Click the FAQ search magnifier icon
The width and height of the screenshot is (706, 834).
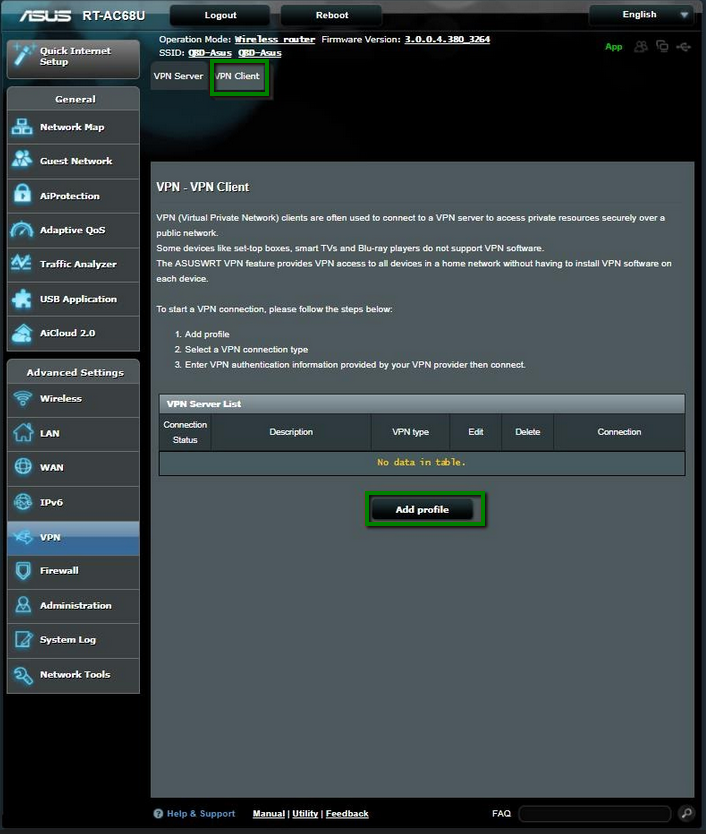686,813
